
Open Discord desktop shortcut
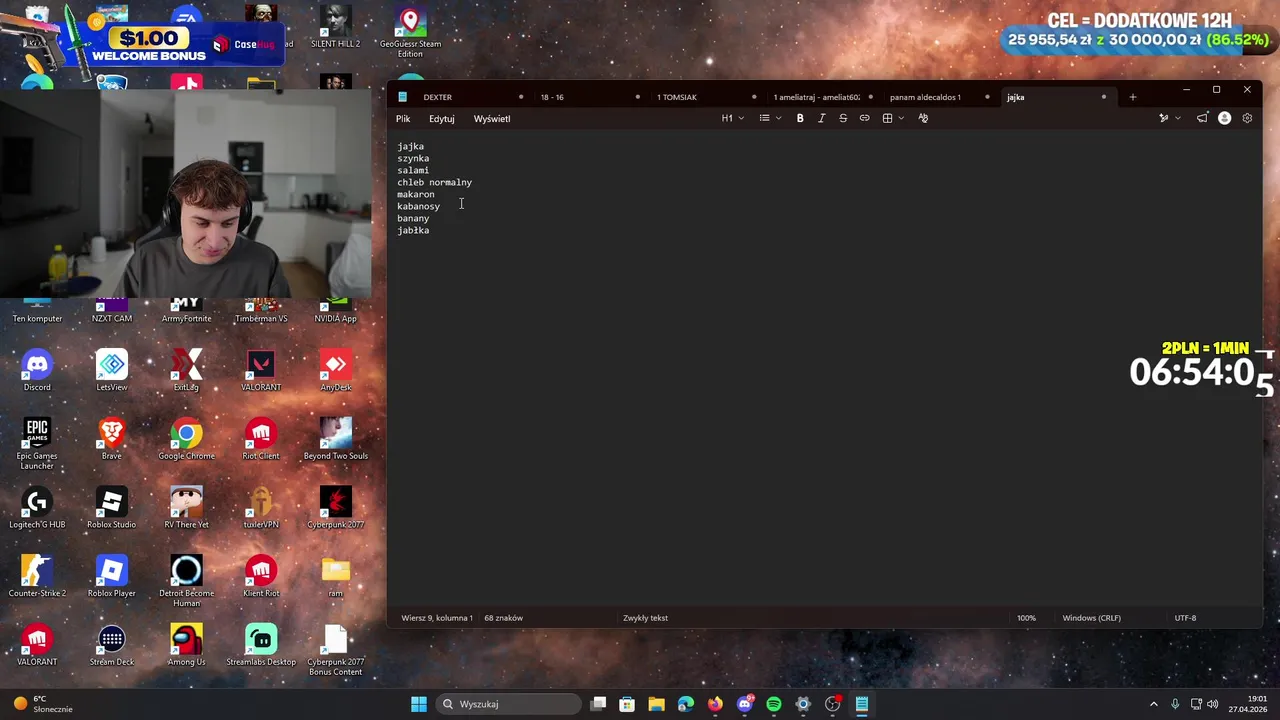coord(37,370)
